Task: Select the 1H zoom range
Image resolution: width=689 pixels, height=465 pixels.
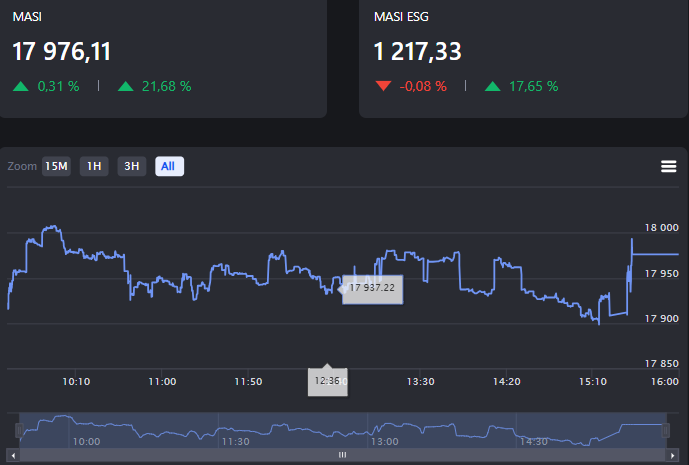Action: 94,166
